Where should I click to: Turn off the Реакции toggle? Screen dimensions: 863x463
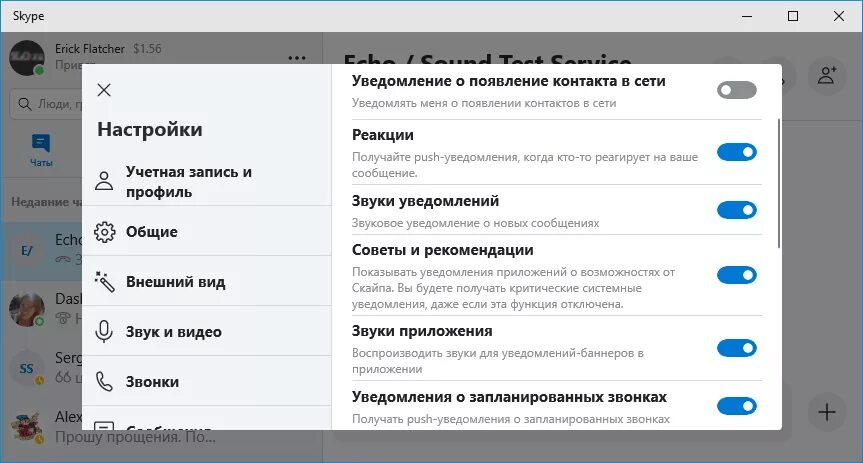tap(736, 152)
